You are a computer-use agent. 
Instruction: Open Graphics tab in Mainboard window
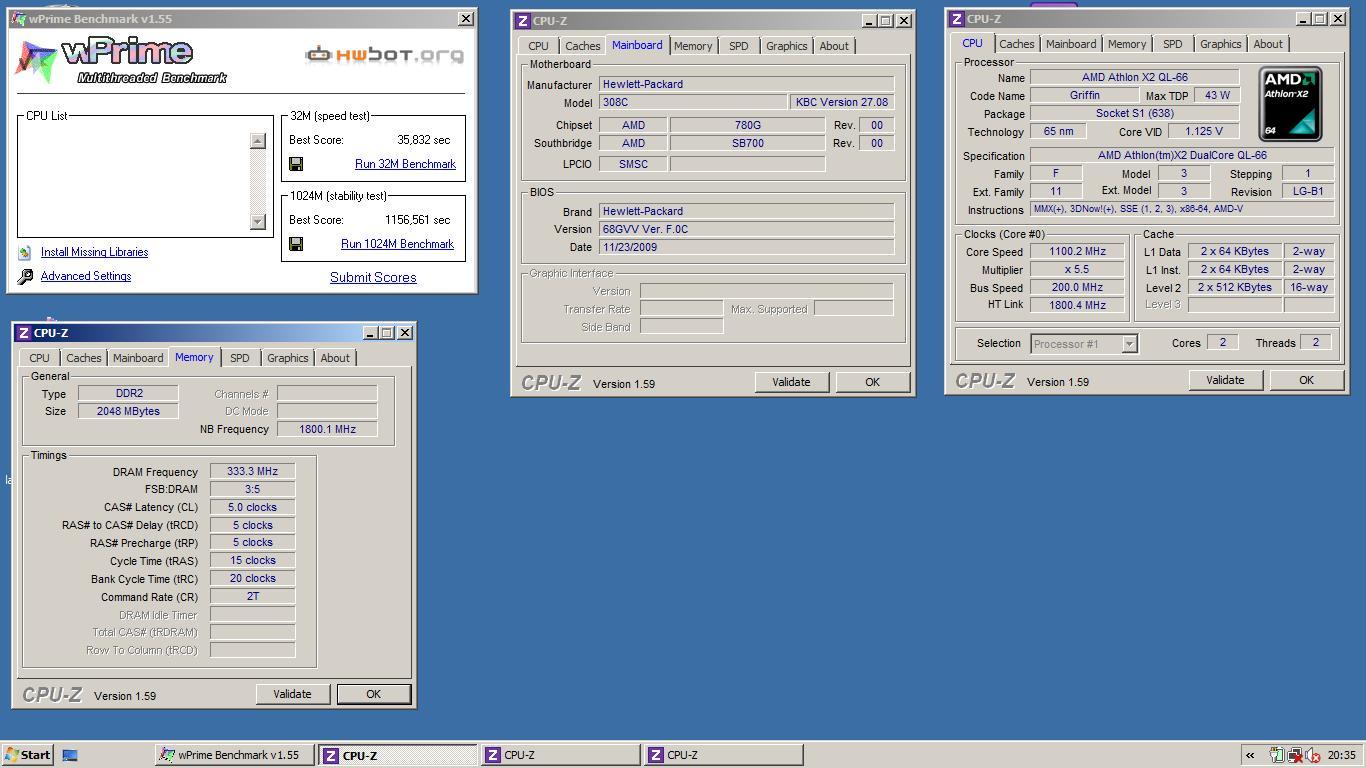787,46
